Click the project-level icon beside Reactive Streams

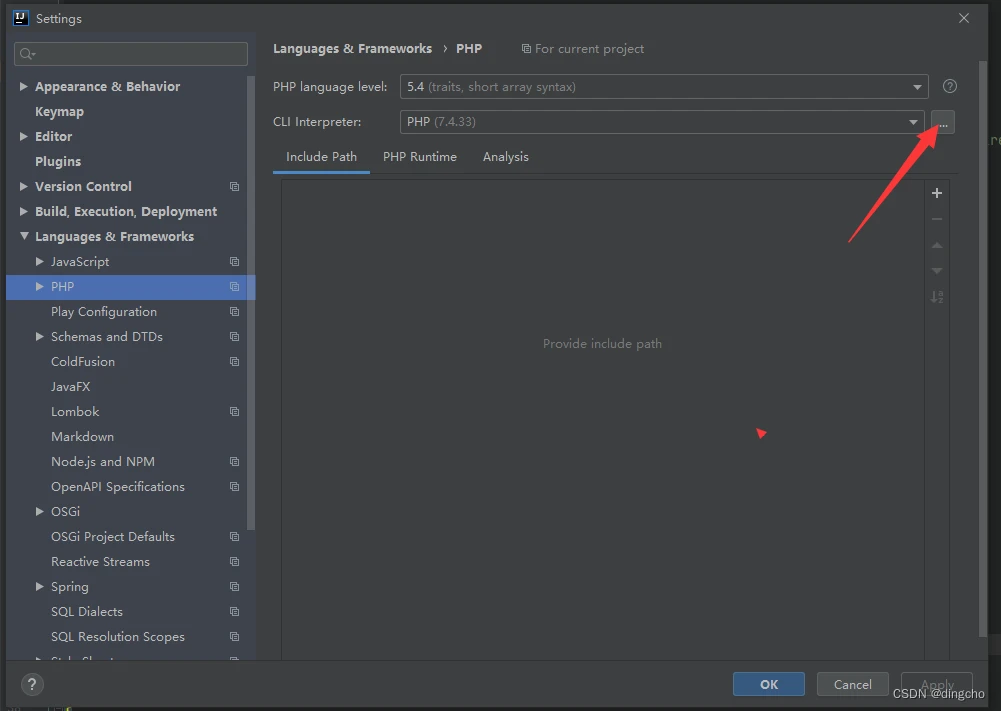[x=234, y=562]
